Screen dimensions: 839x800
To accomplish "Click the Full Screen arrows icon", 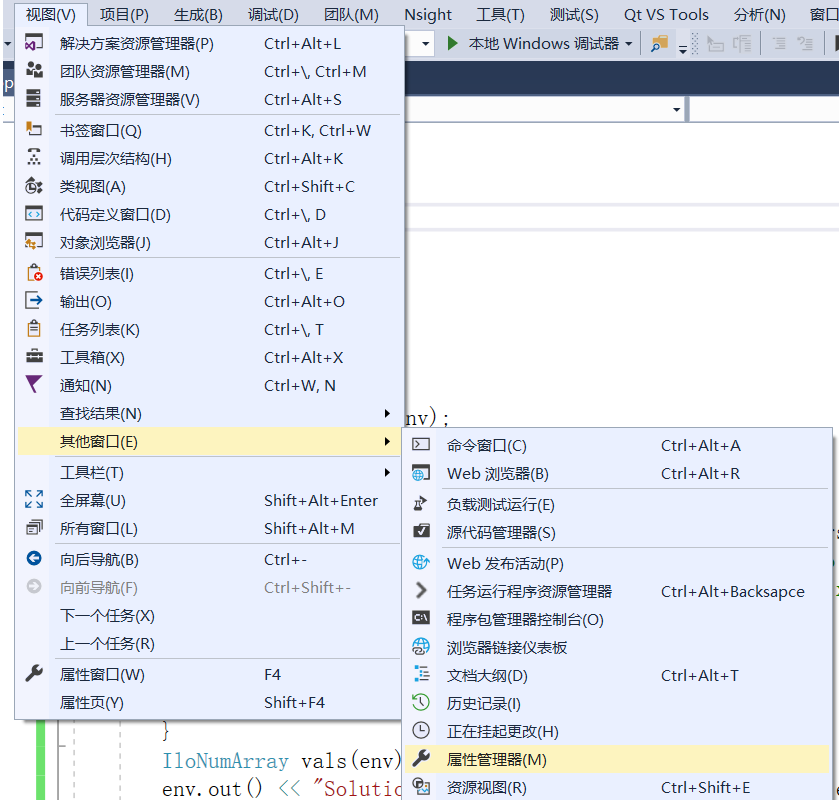I will 34,499.
